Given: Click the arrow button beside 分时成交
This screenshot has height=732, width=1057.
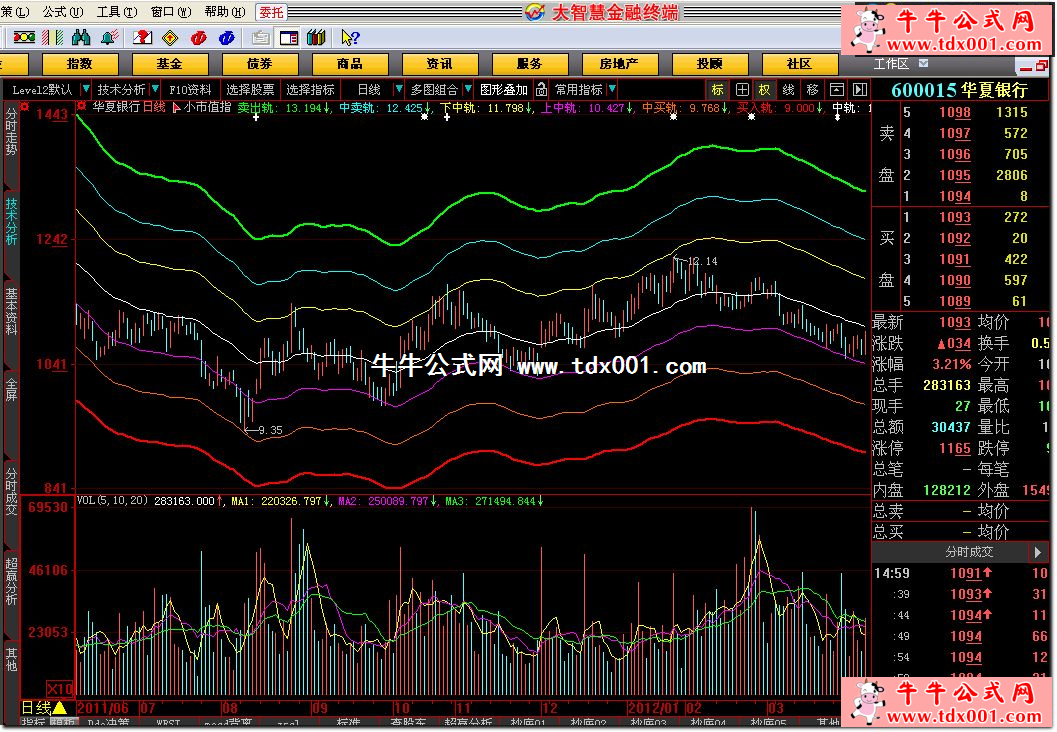Looking at the screenshot, I should click(1037, 552).
